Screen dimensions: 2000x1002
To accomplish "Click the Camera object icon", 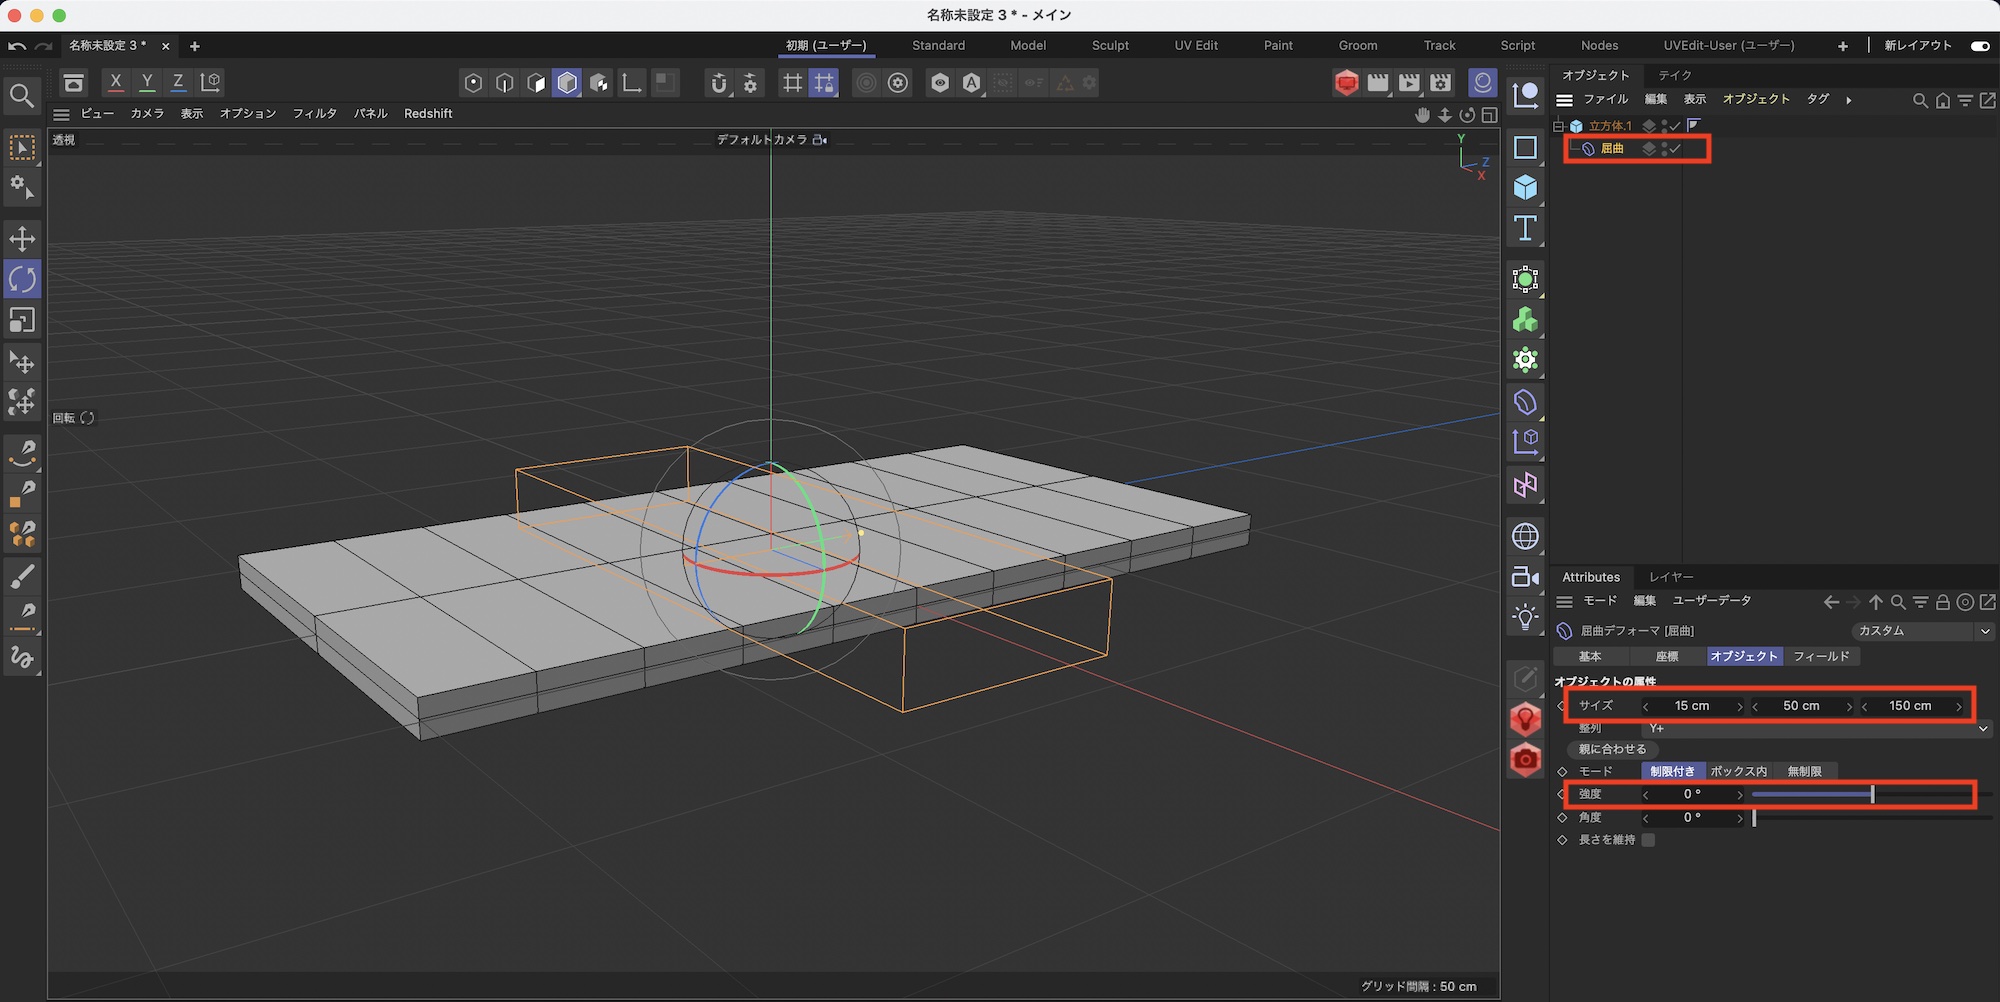I will pos(1525,577).
